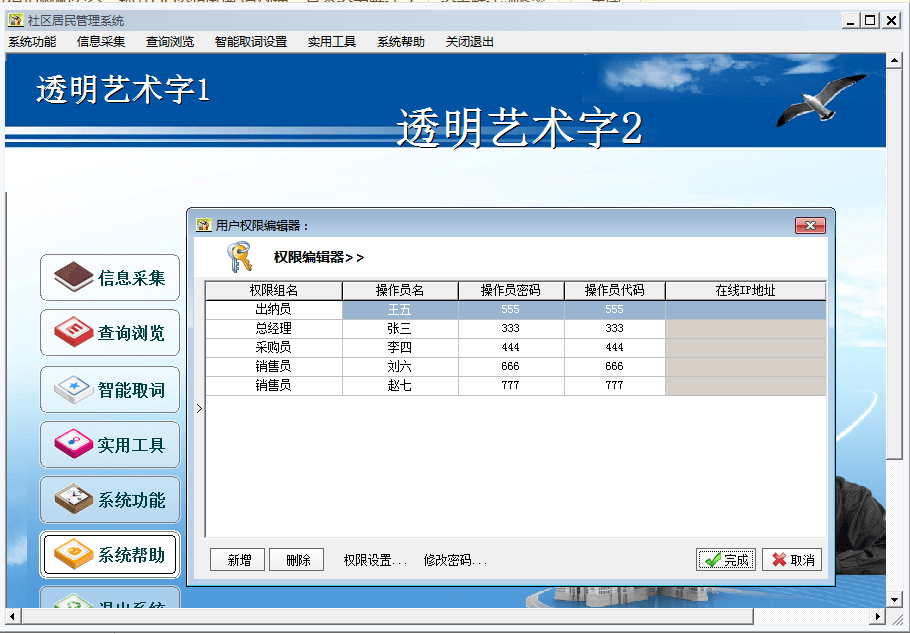Open 权限设置... link
This screenshot has width=910, height=634.
375,560
